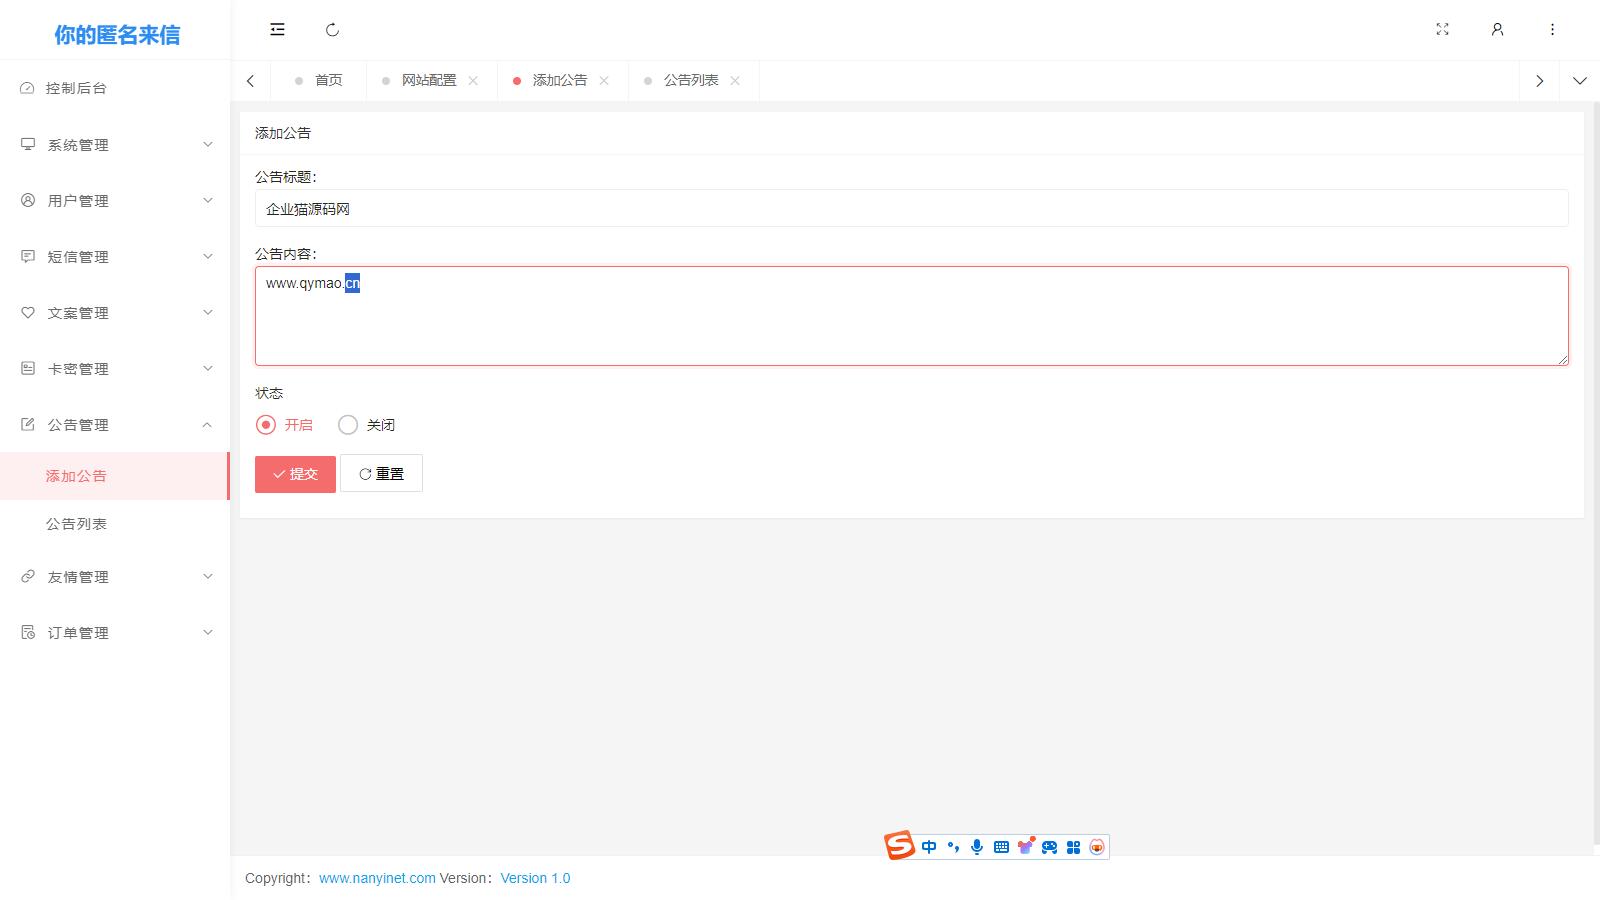Select the 关闭 status radio button
Image resolution: width=1600 pixels, height=900 pixels.
348,425
